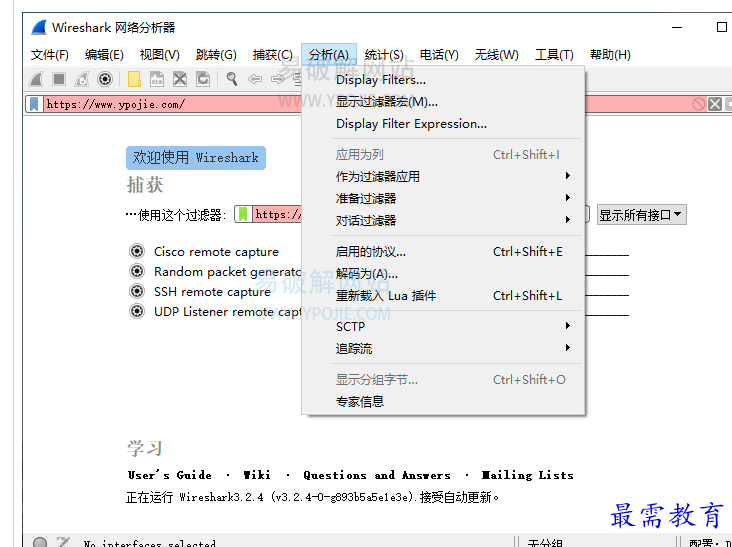
Task: Click capture file properties status bar icon
Action: [63, 542]
